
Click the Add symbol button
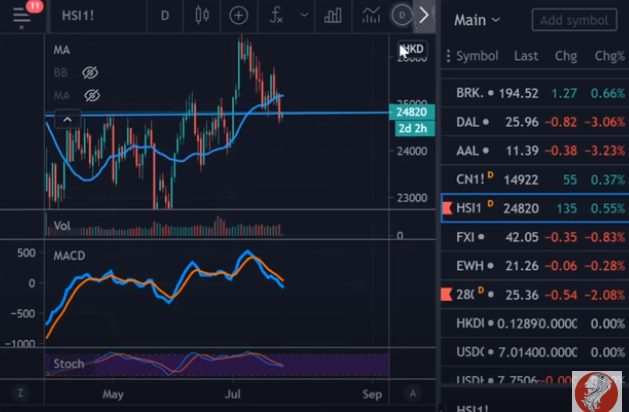point(574,20)
